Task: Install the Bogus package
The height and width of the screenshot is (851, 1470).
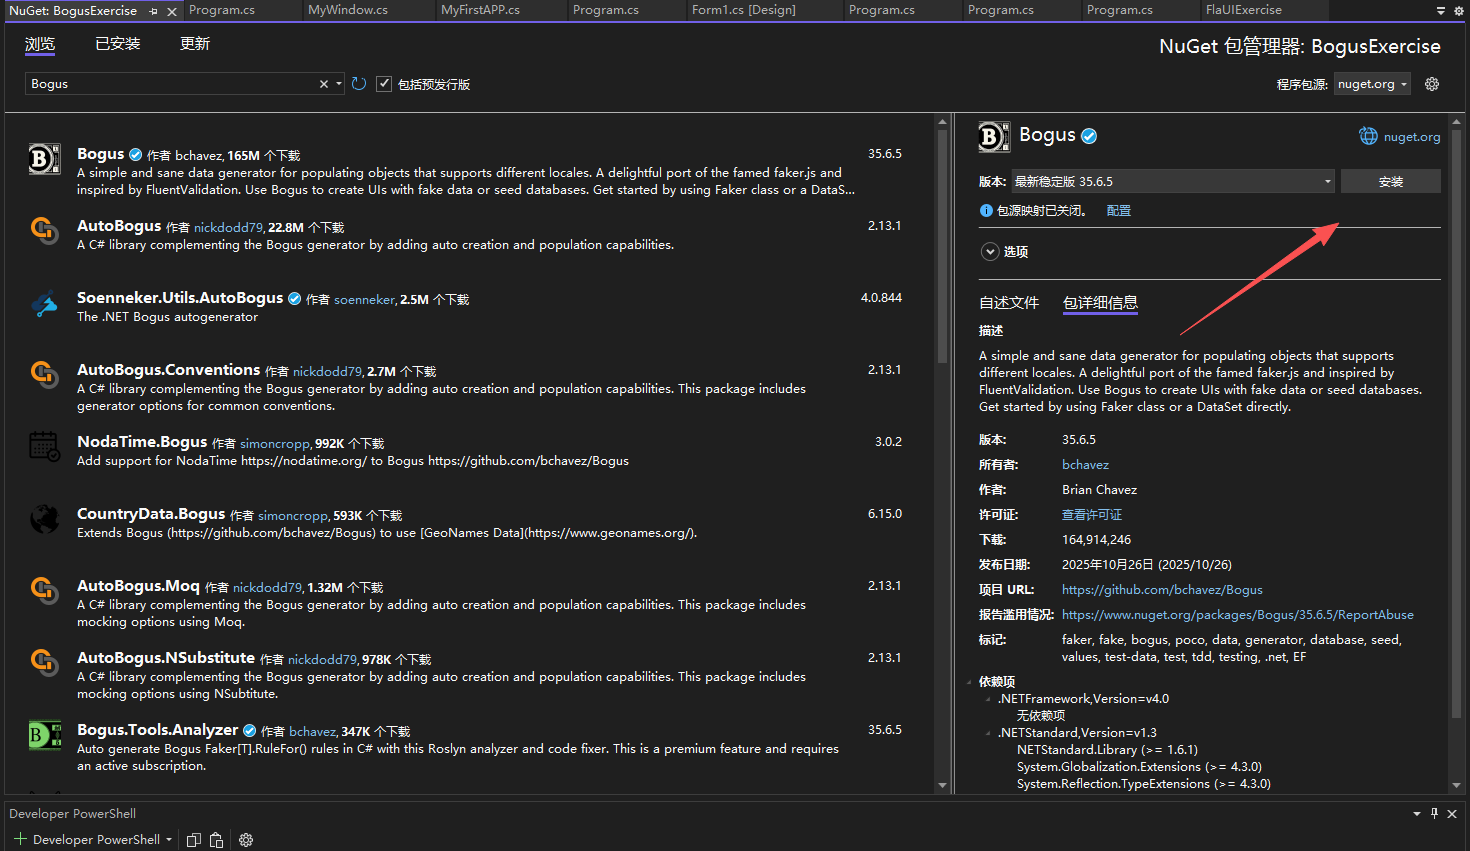Action: point(1391,181)
